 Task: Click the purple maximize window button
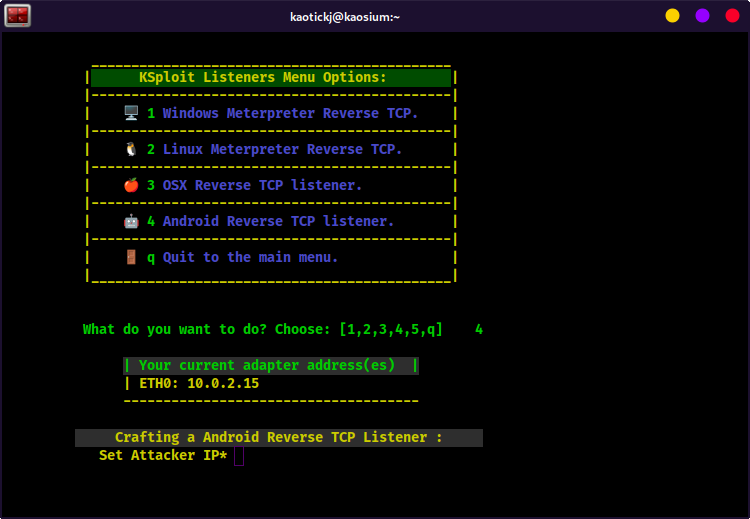point(702,16)
